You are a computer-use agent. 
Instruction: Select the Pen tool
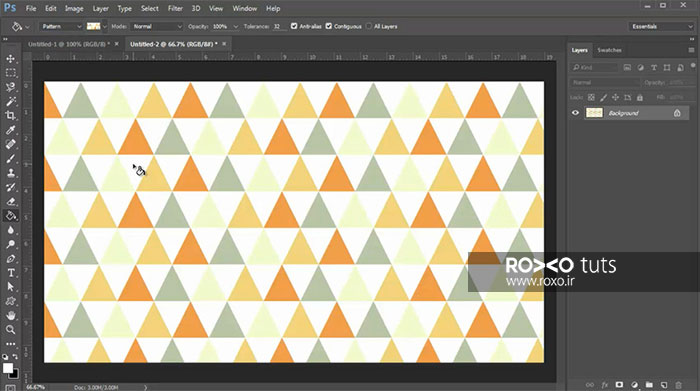point(10,258)
